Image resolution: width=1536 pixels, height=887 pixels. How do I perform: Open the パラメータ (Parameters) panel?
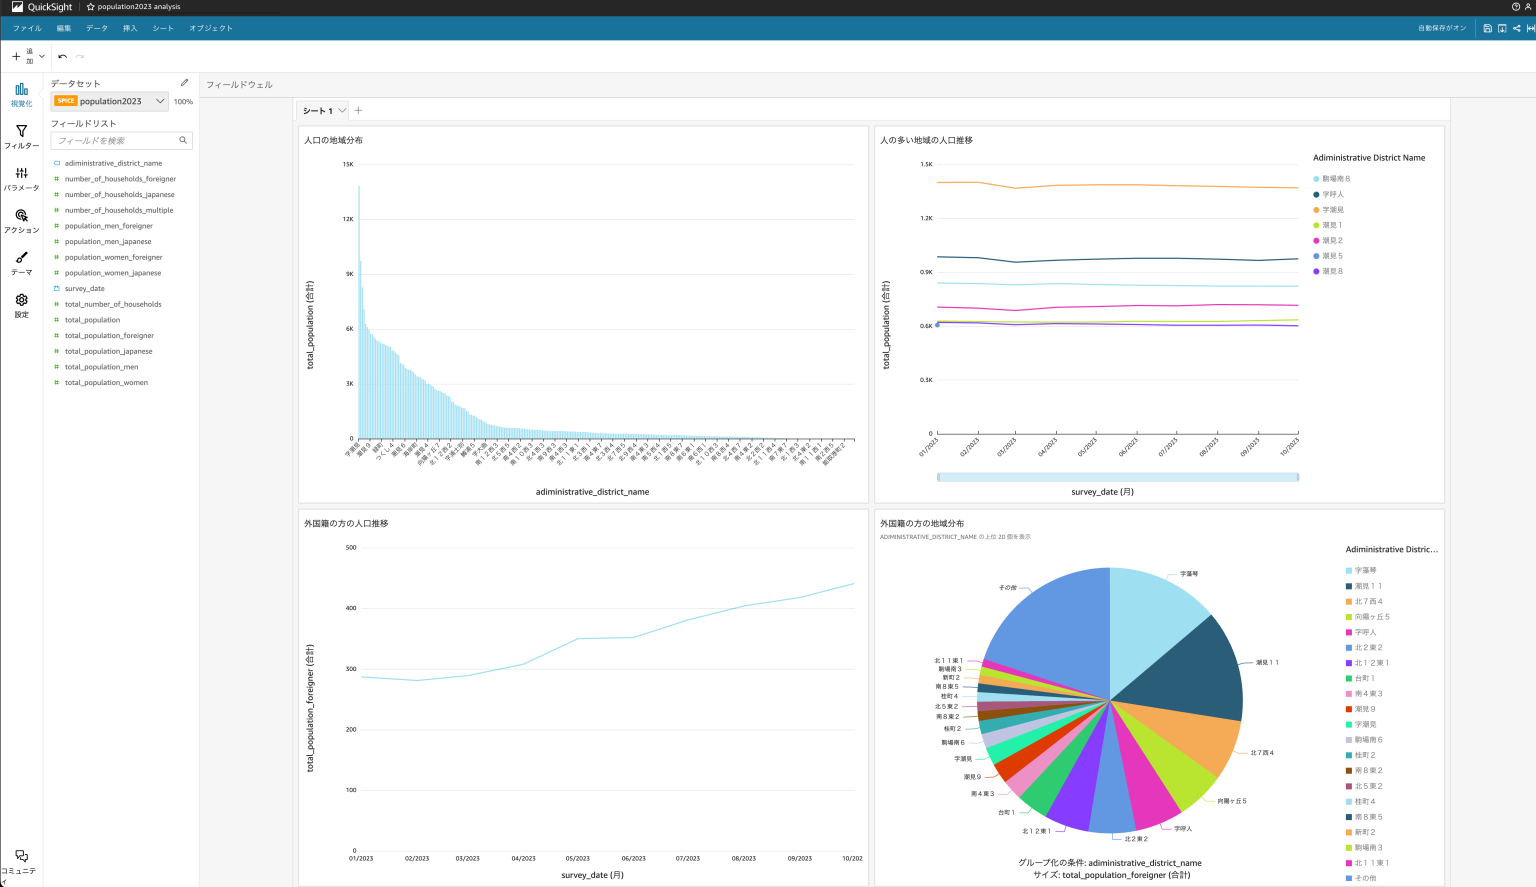pos(20,179)
